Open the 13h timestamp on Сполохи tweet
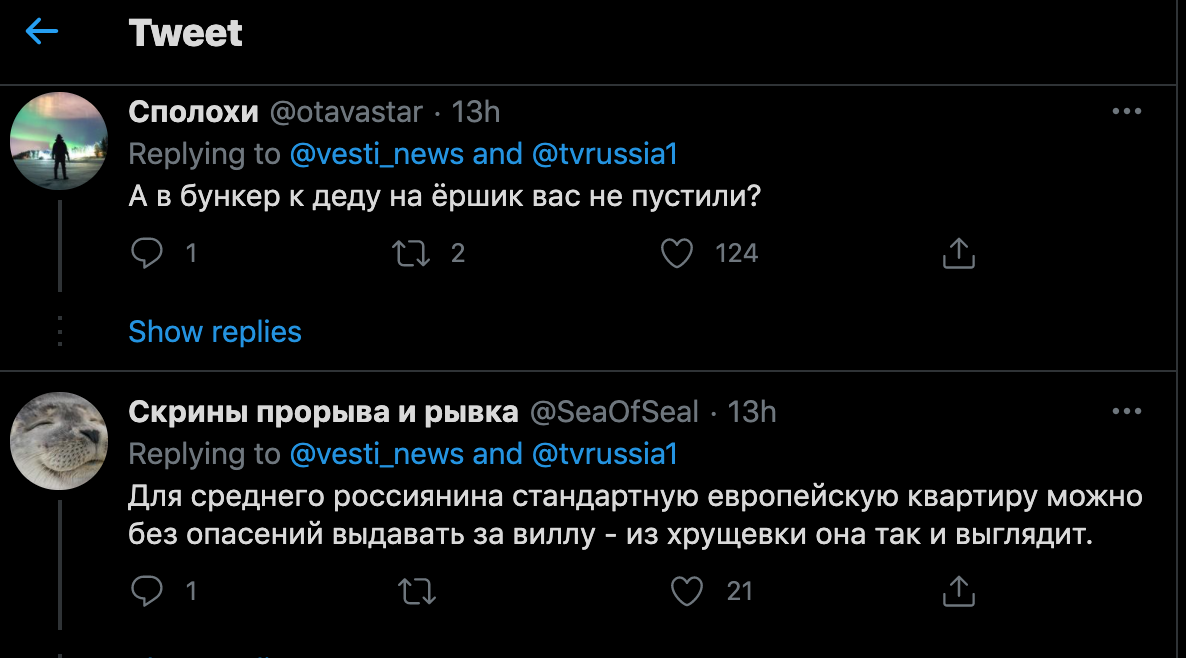The image size is (1186, 658). (475, 112)
